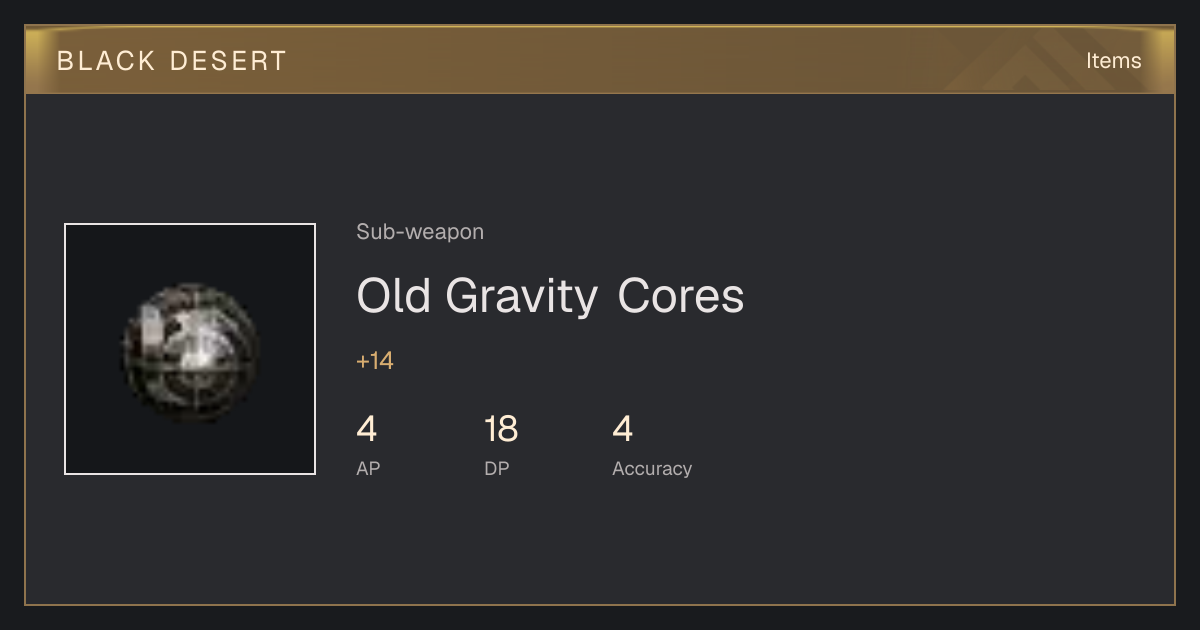Click the AP value 4

coord(367,429)
